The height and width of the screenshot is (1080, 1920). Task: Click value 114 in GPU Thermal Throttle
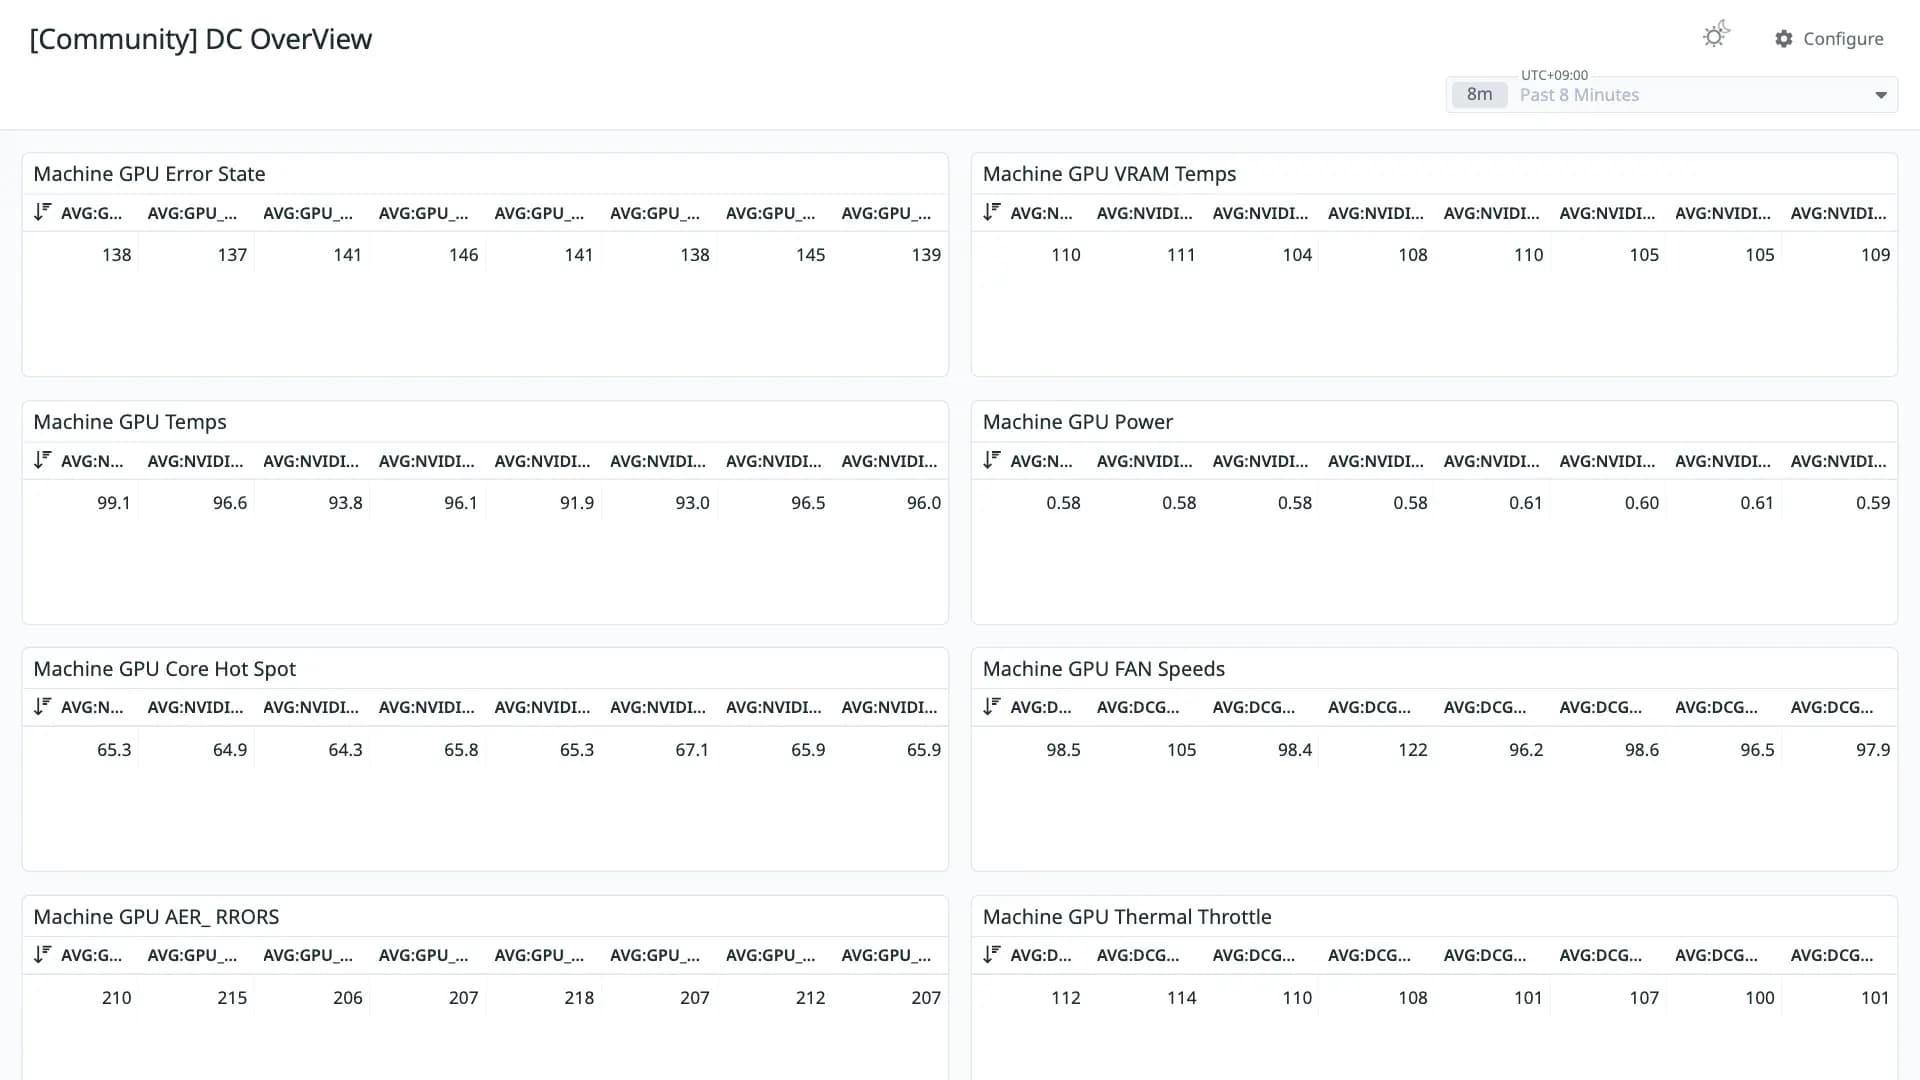[x=1181, y=998]
